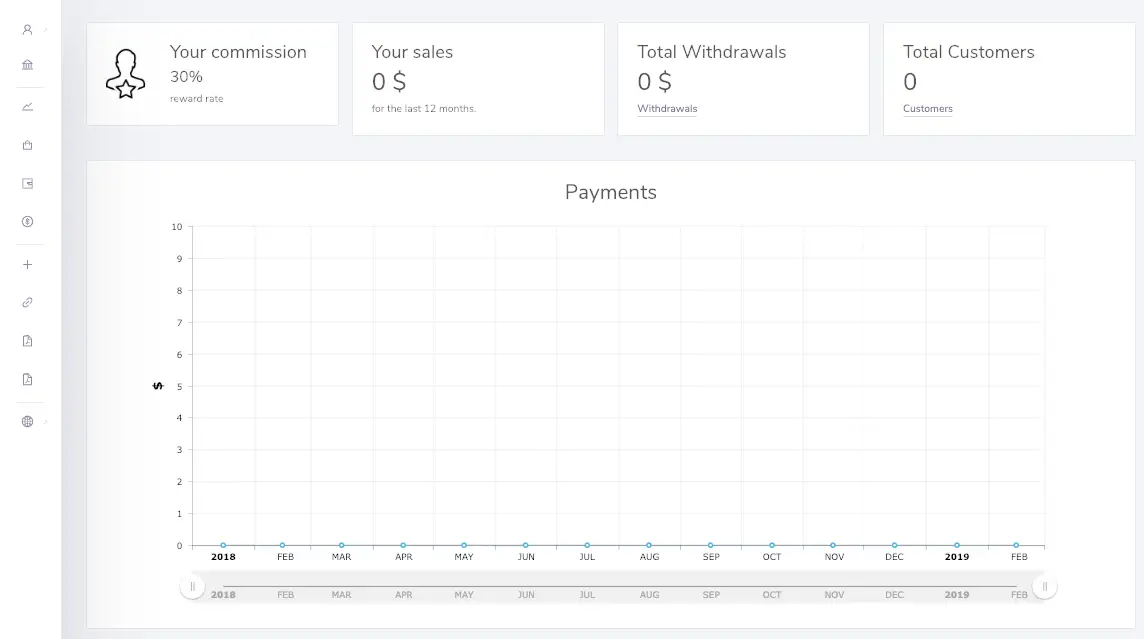This screenshot has height=639, width=1144.
Task: Select the shopping bag sidebar icon
Action: pos(27,145)
